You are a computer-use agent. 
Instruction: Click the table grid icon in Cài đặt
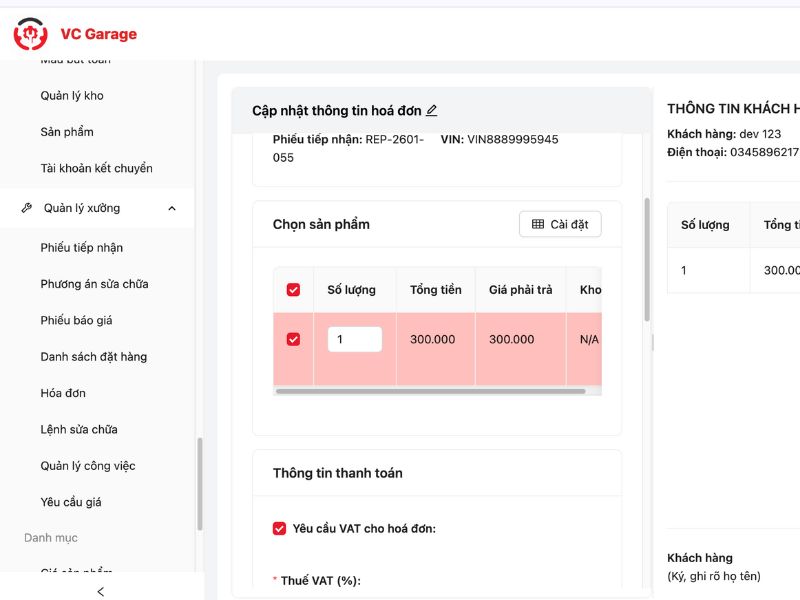click(538, 224)
